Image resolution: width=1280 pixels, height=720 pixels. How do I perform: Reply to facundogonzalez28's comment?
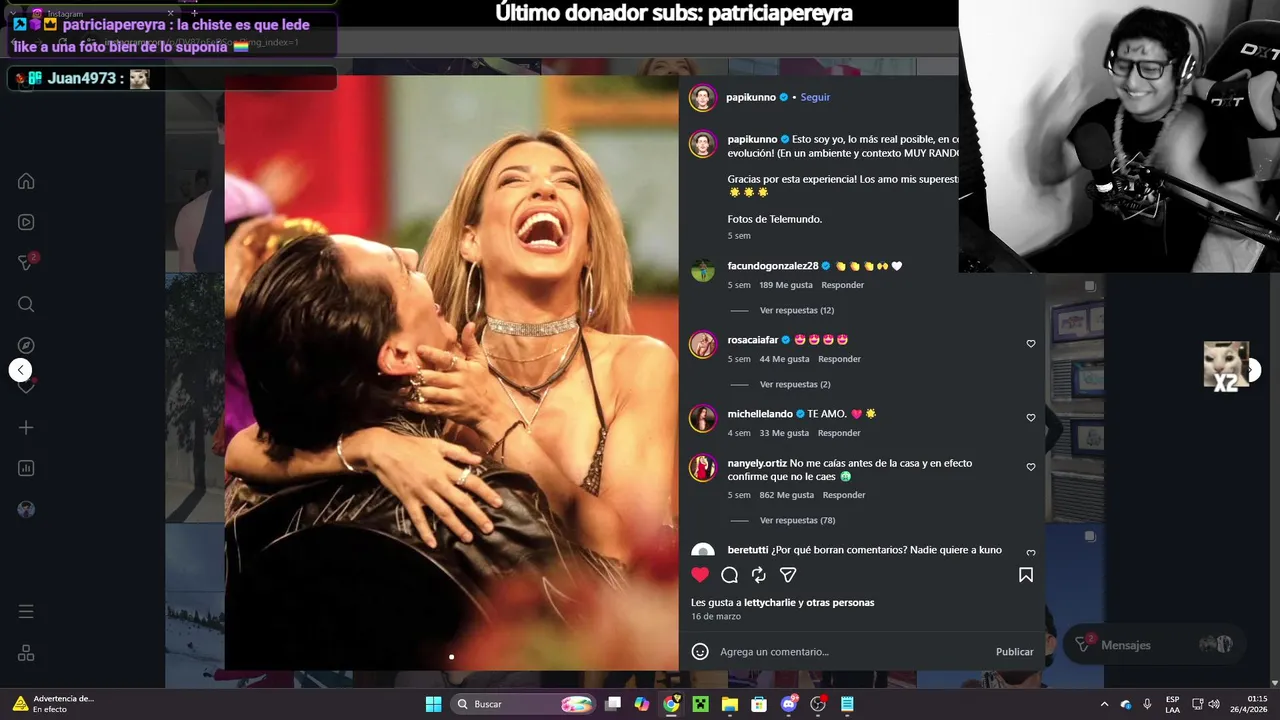pos(842,285)
